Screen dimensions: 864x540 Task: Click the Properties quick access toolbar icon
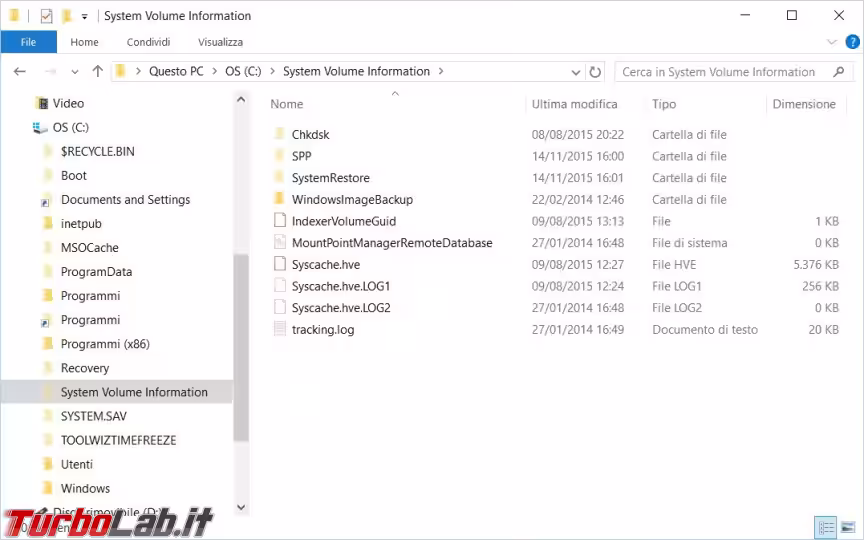pyautogui.click(x=46, y=16)
